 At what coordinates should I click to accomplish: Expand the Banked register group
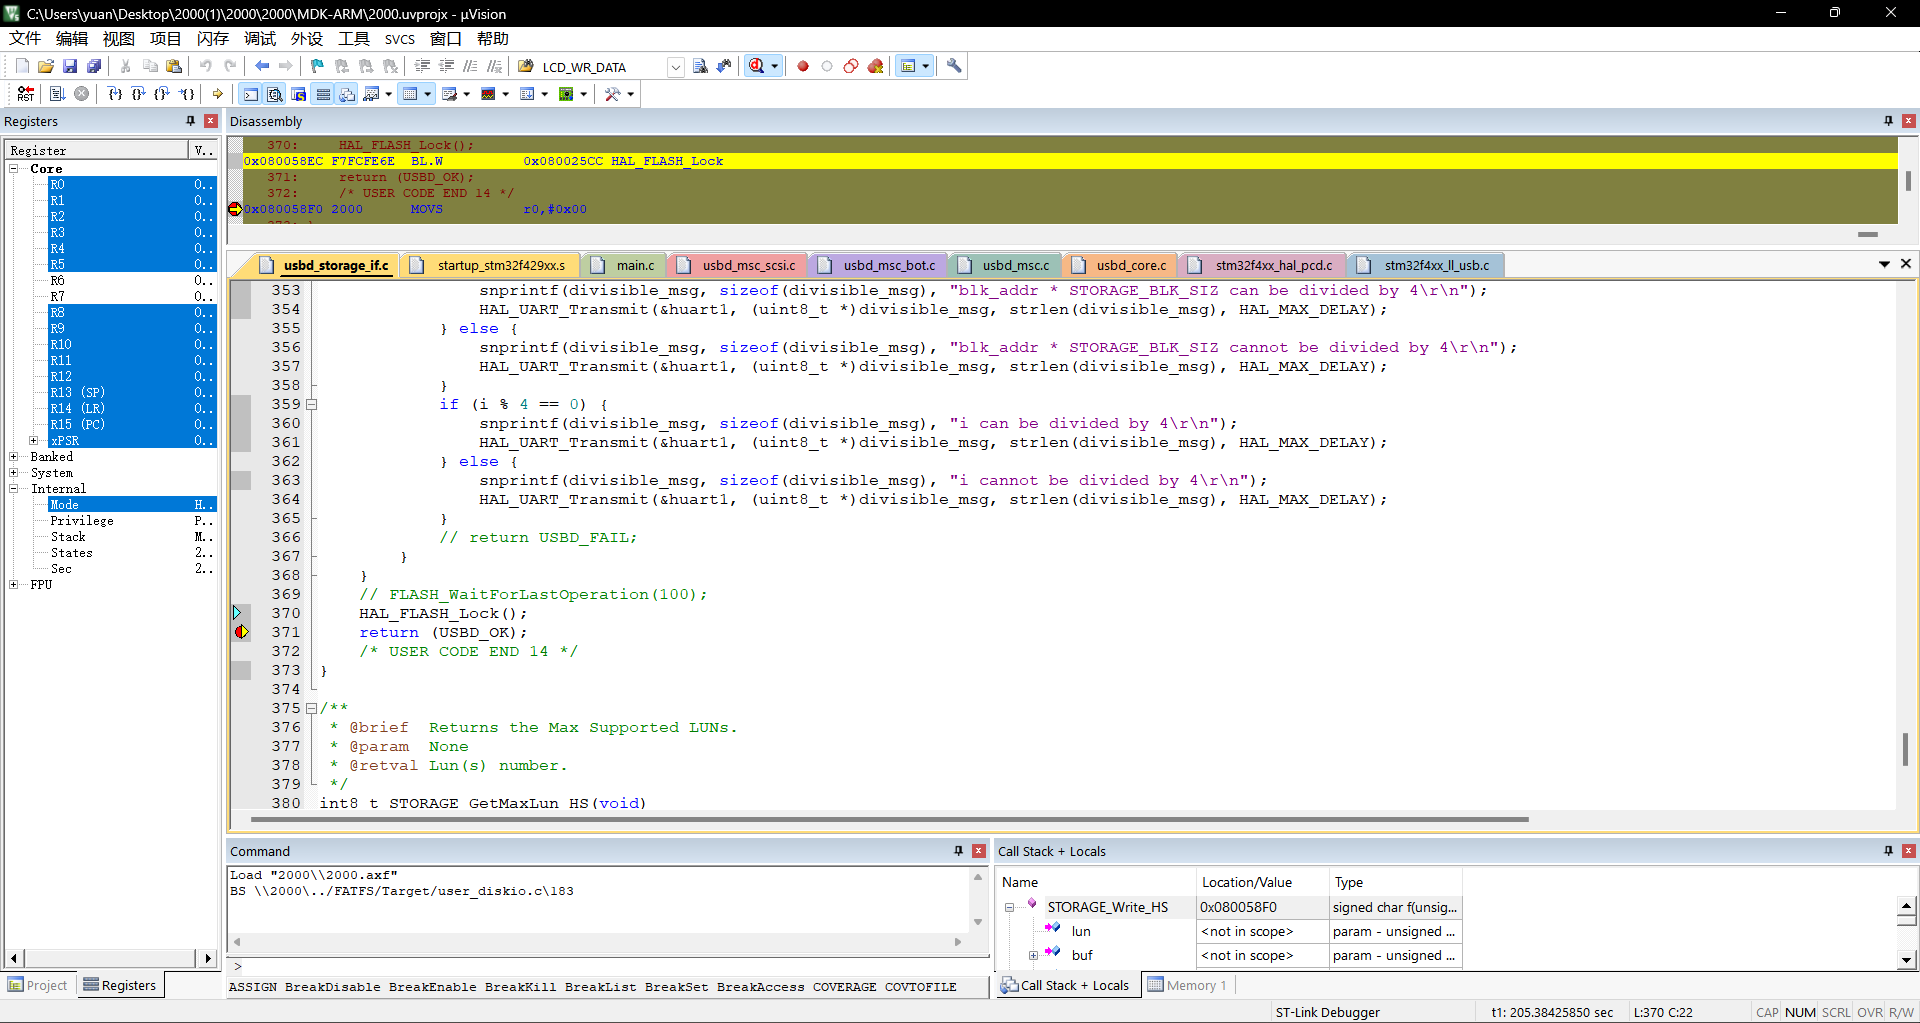pos(14,457)
